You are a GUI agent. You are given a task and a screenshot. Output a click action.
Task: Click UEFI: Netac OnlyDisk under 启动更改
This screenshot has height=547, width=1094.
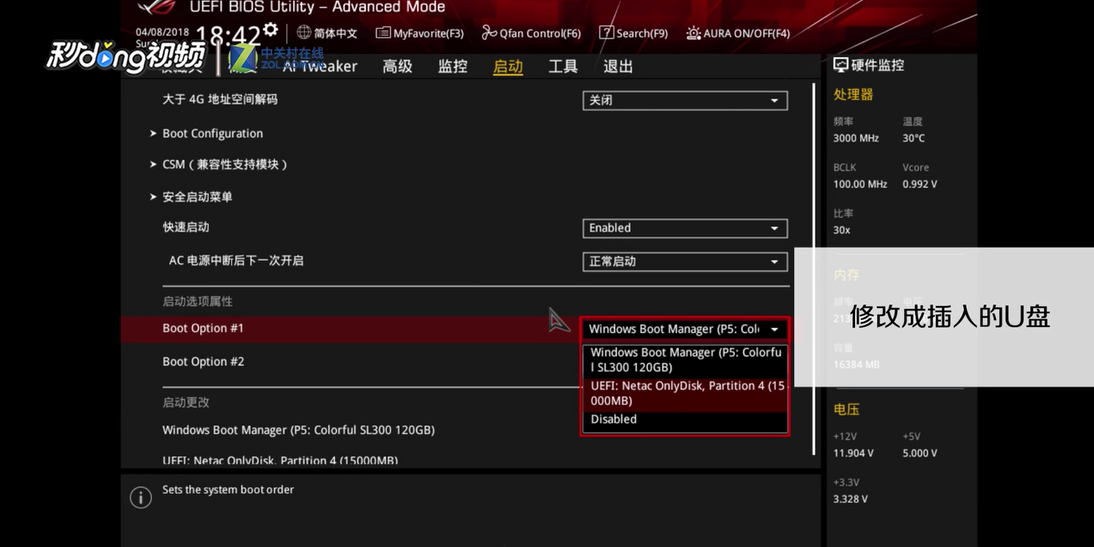[x=280, y=460]
